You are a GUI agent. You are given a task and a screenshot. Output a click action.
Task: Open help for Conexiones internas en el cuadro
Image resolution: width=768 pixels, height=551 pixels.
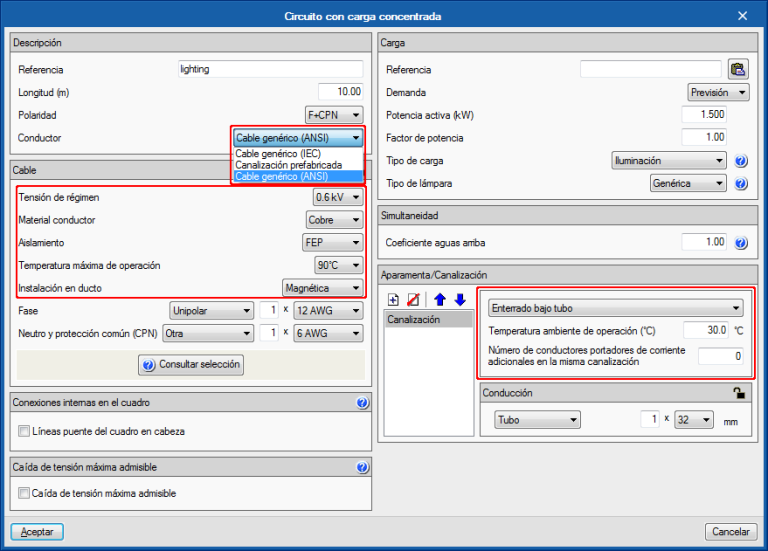coord(362,403)
